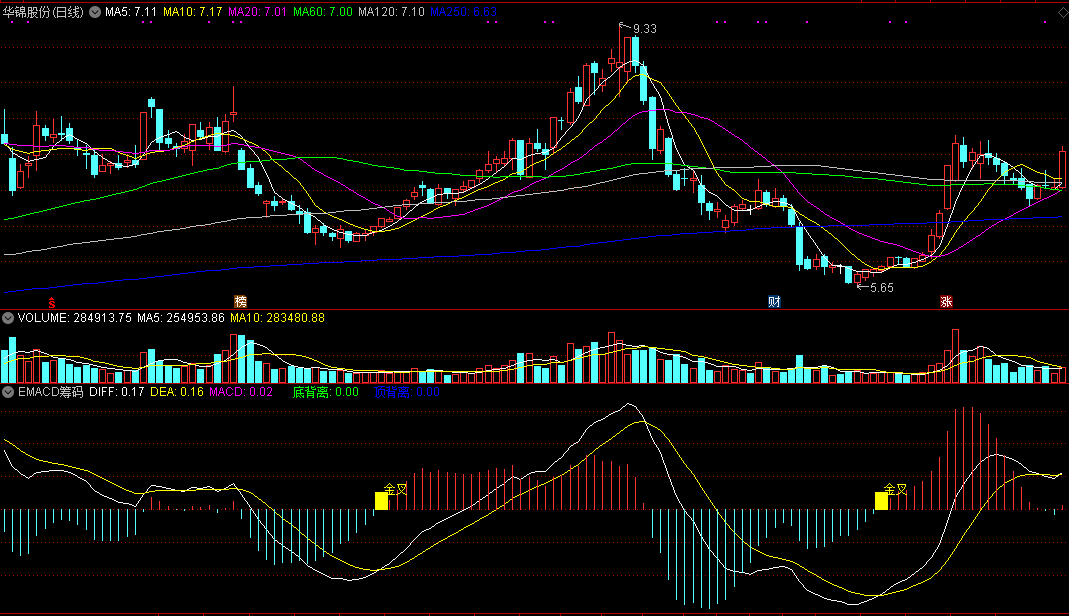Click the second yellow 金叉 square marker
The height and width of the screenshot is (616, 1069).
882,501
